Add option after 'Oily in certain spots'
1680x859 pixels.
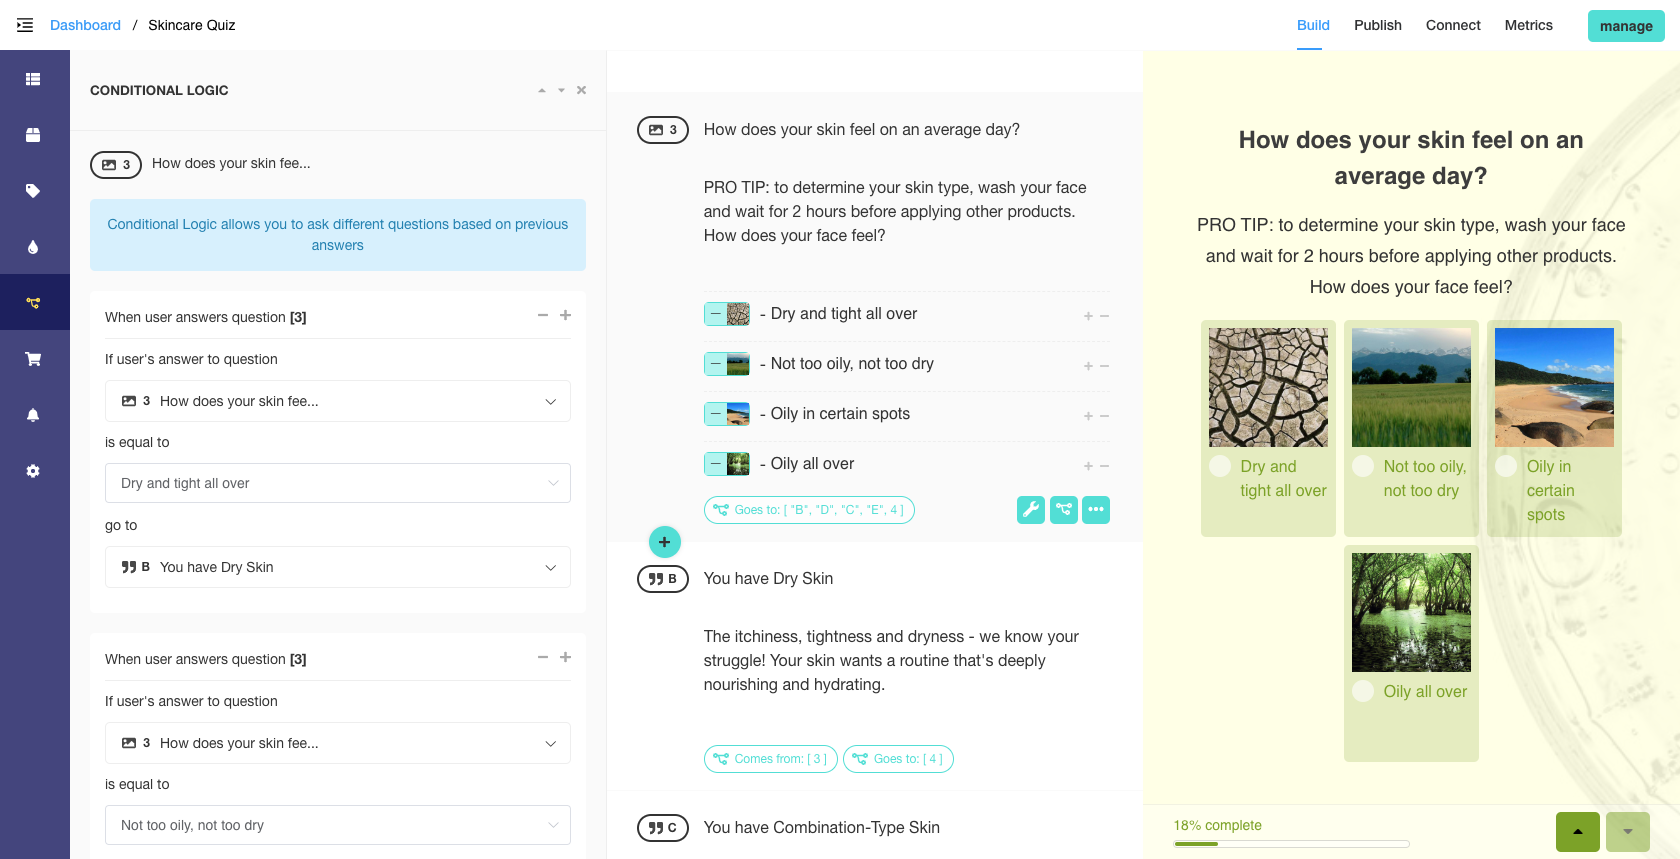tap(1088, 416)
